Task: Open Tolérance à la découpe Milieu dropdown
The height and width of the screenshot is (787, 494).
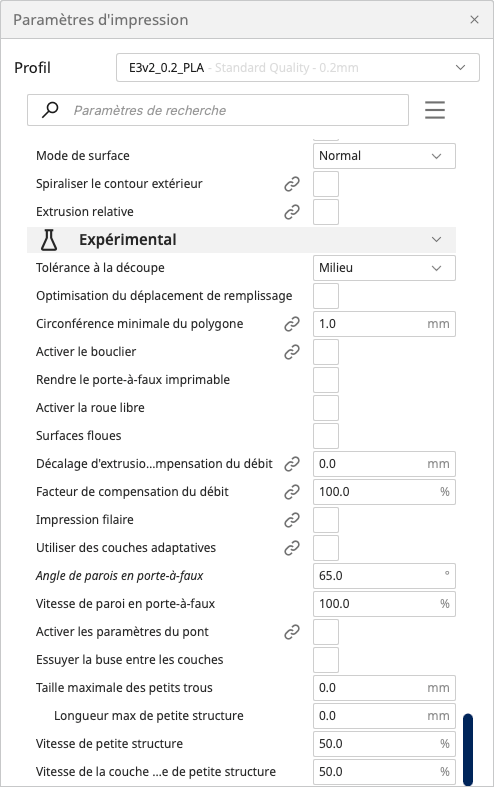Action: click(384, 268)
